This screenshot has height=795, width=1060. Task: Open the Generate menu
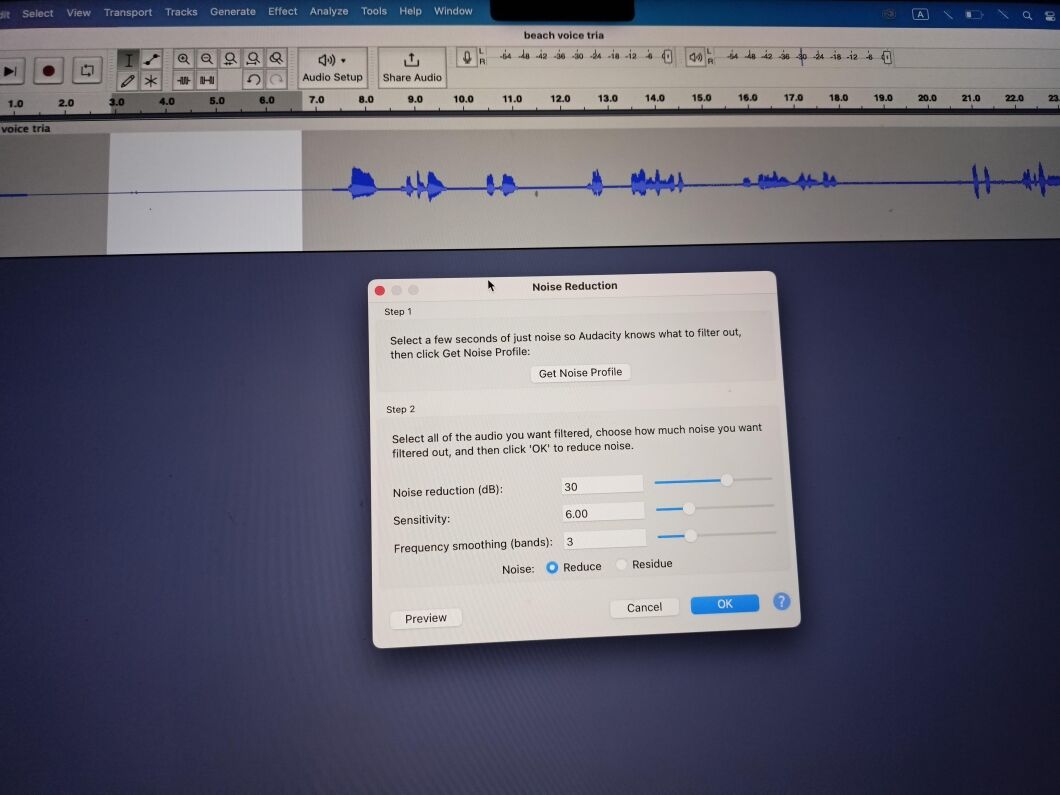(233, 12)
